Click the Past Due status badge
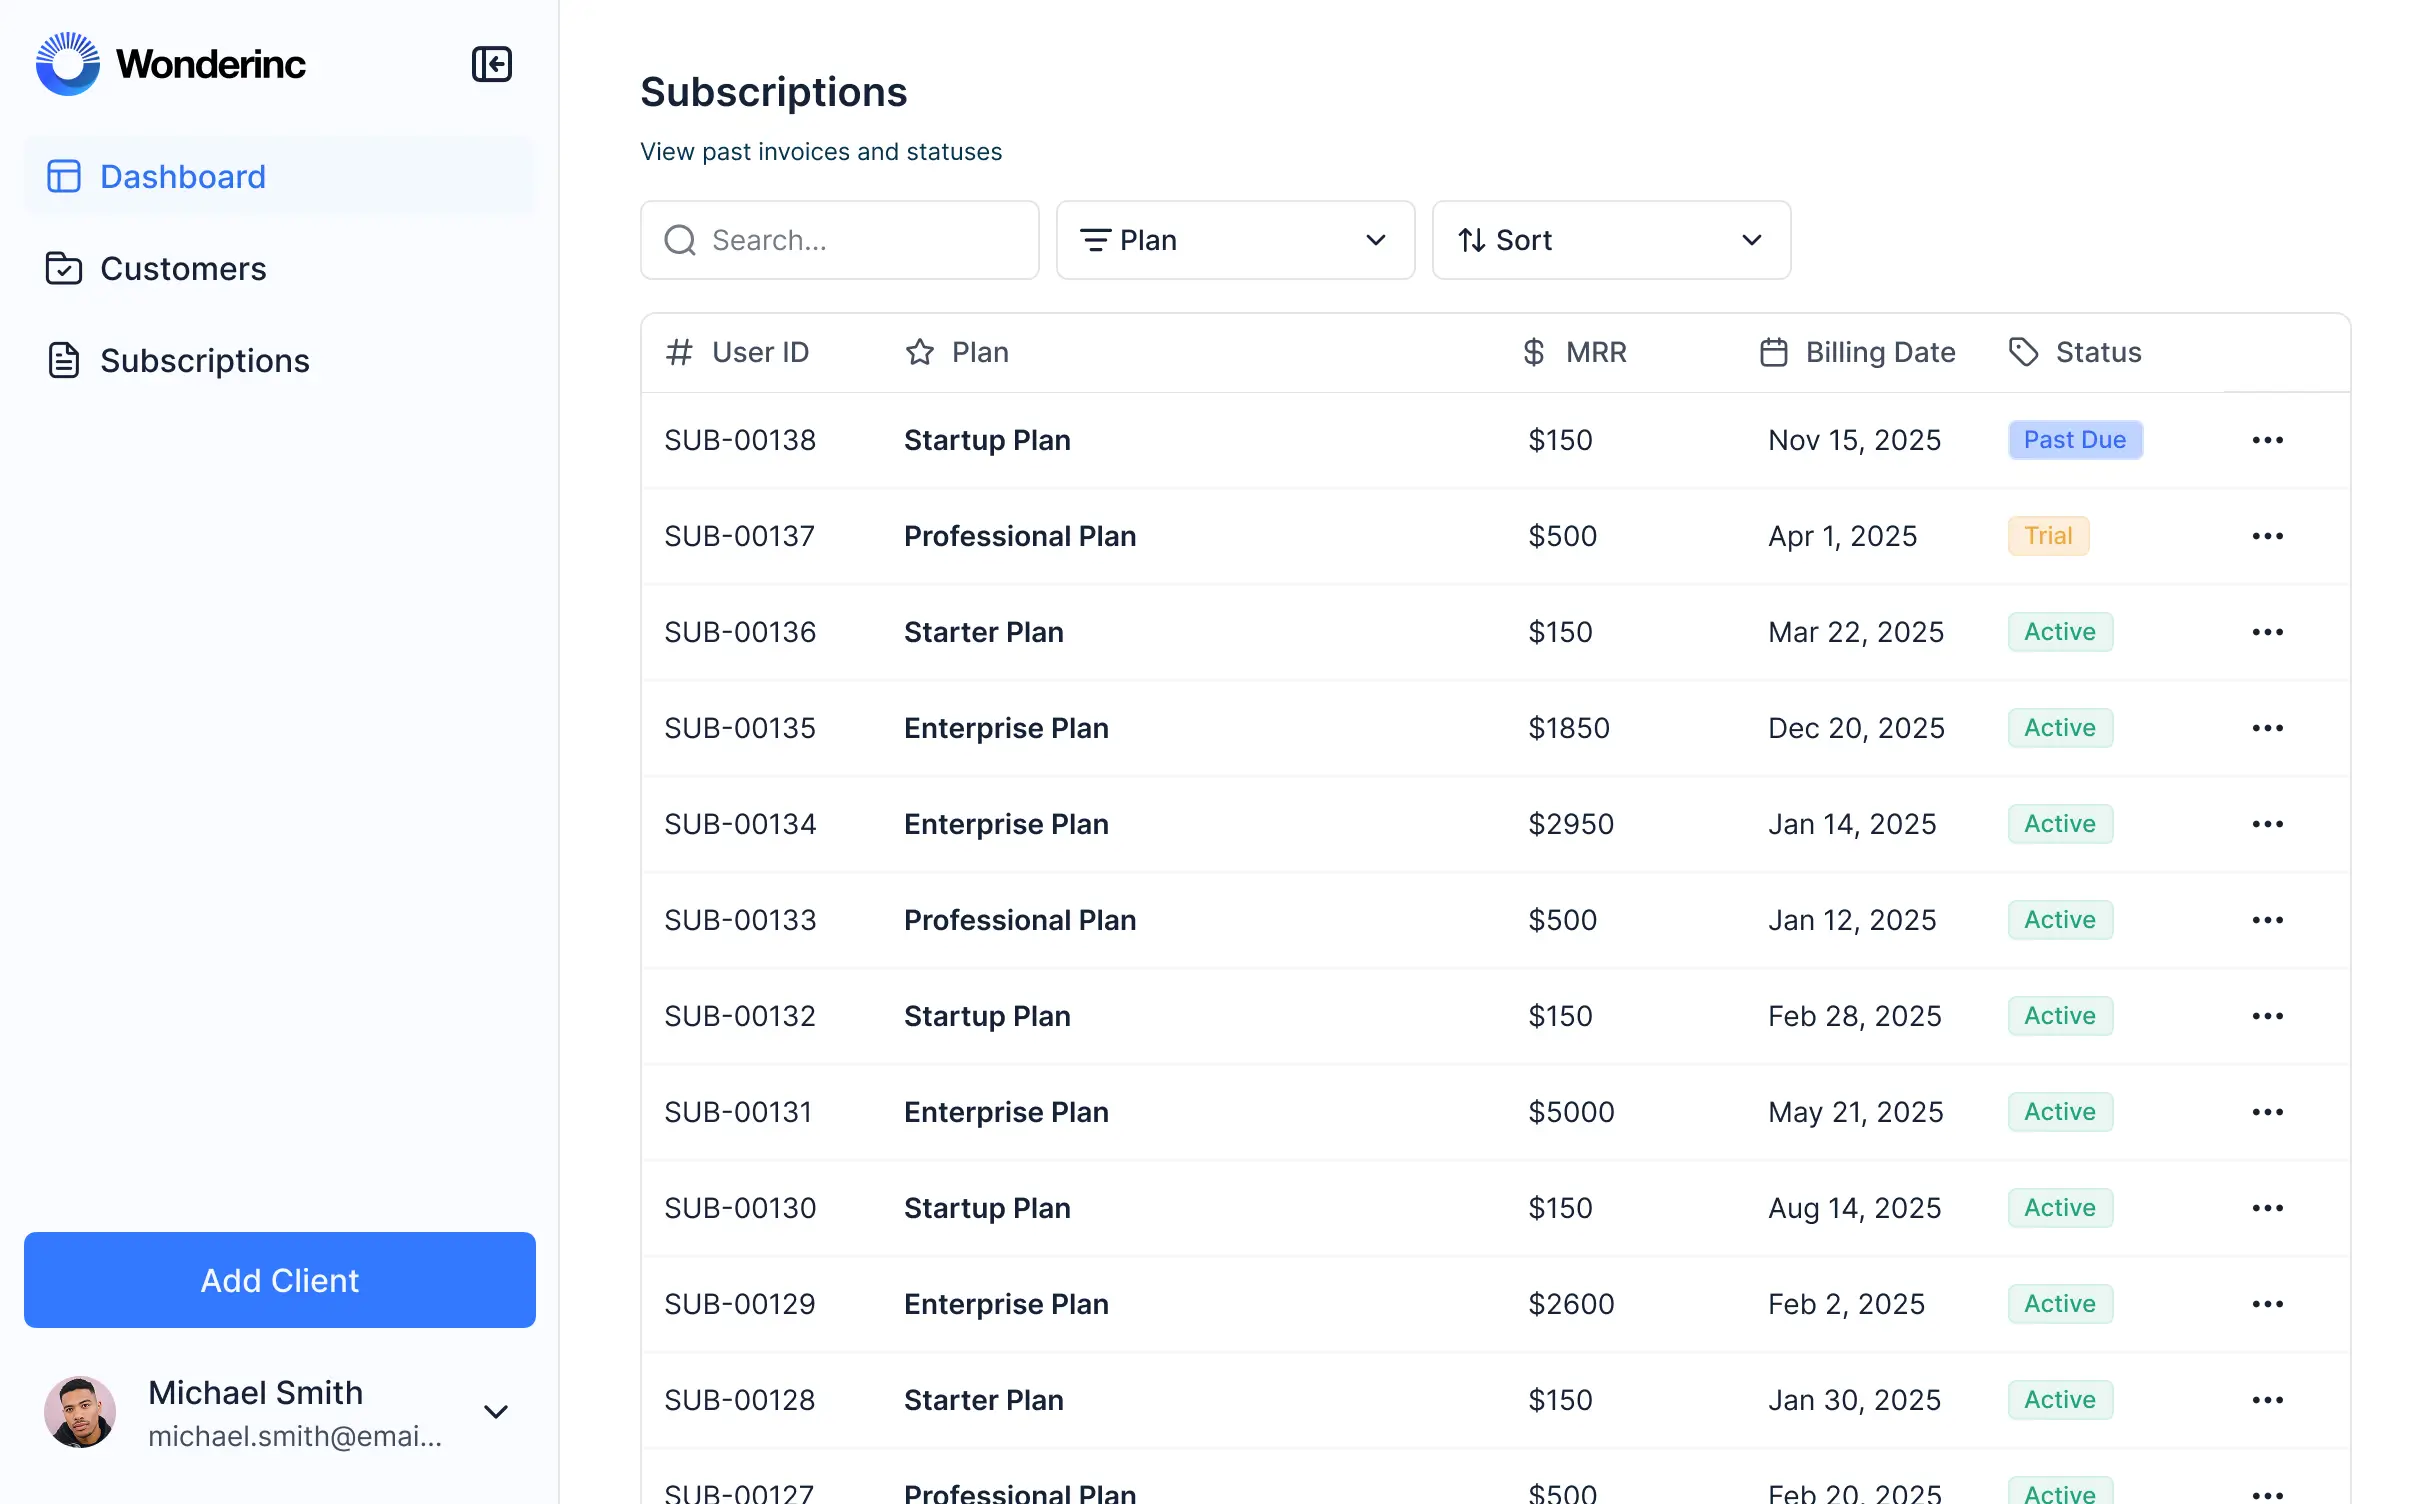 tap(2074, 440)
